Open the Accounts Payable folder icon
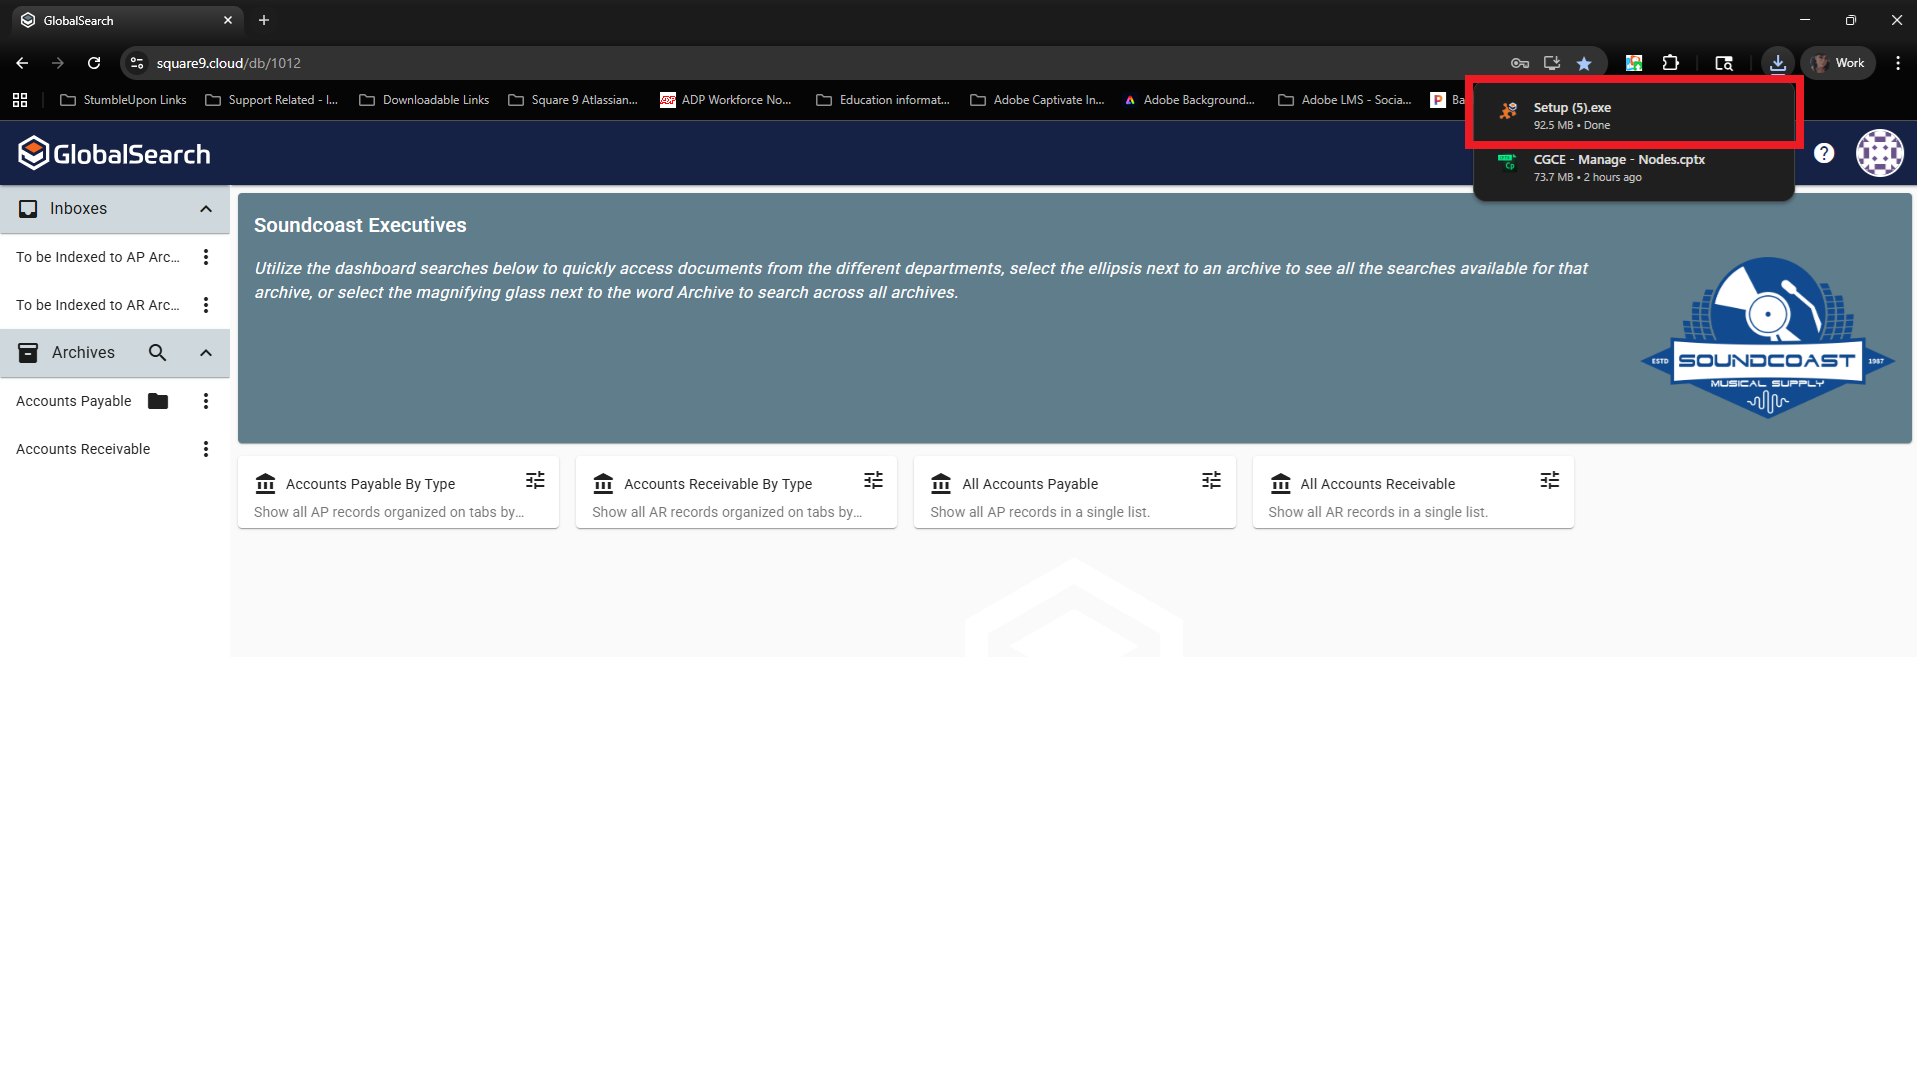The image size is (1920, 1077). click(158, 401)
